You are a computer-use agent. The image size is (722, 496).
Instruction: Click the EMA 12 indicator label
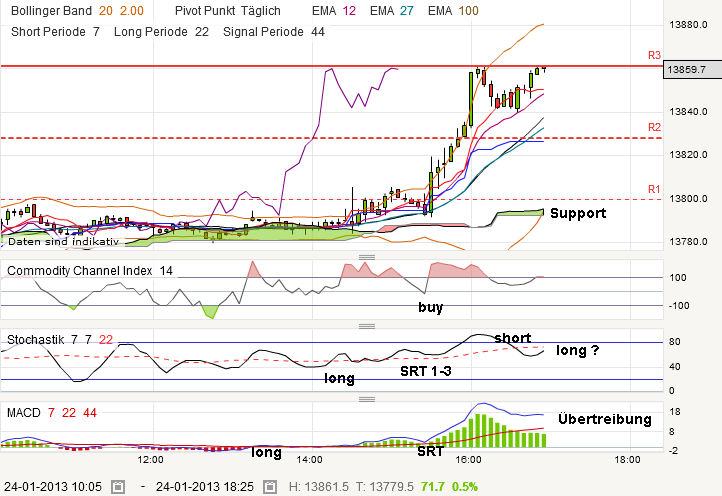coord(334,11)
